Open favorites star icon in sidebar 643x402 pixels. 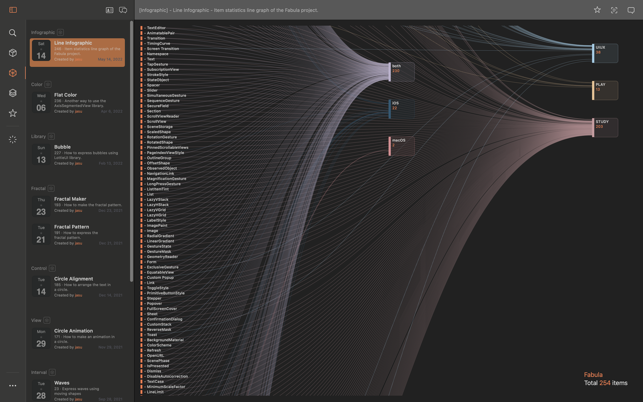click(13, 113)
